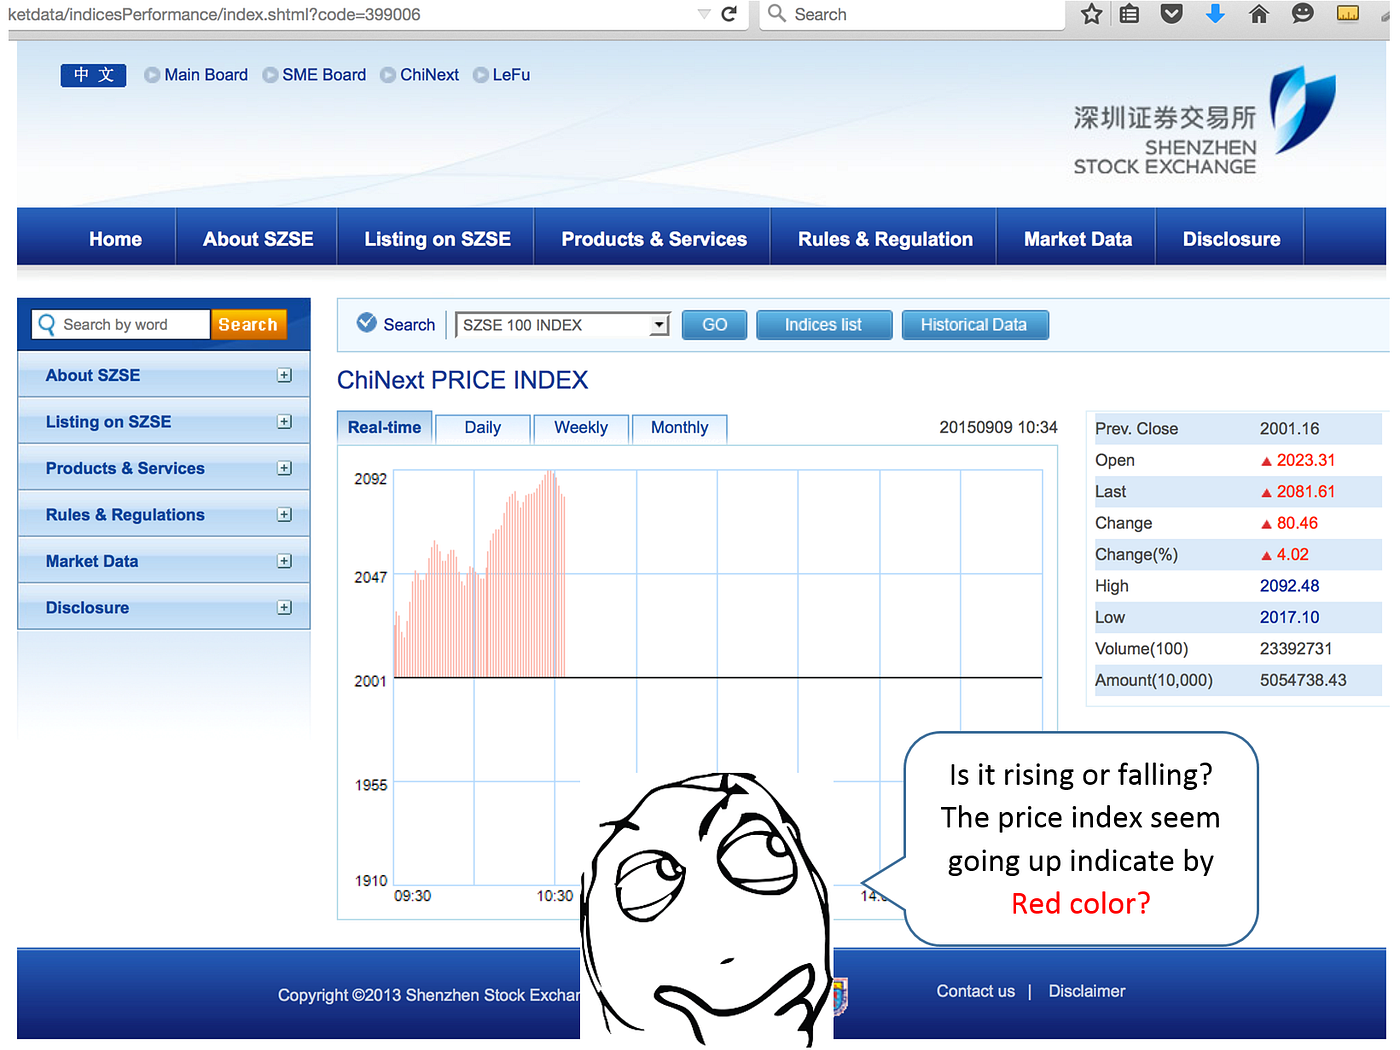1400x1050 pixels.
Task: Open the Contact us link
Action: tap(975, 991)
